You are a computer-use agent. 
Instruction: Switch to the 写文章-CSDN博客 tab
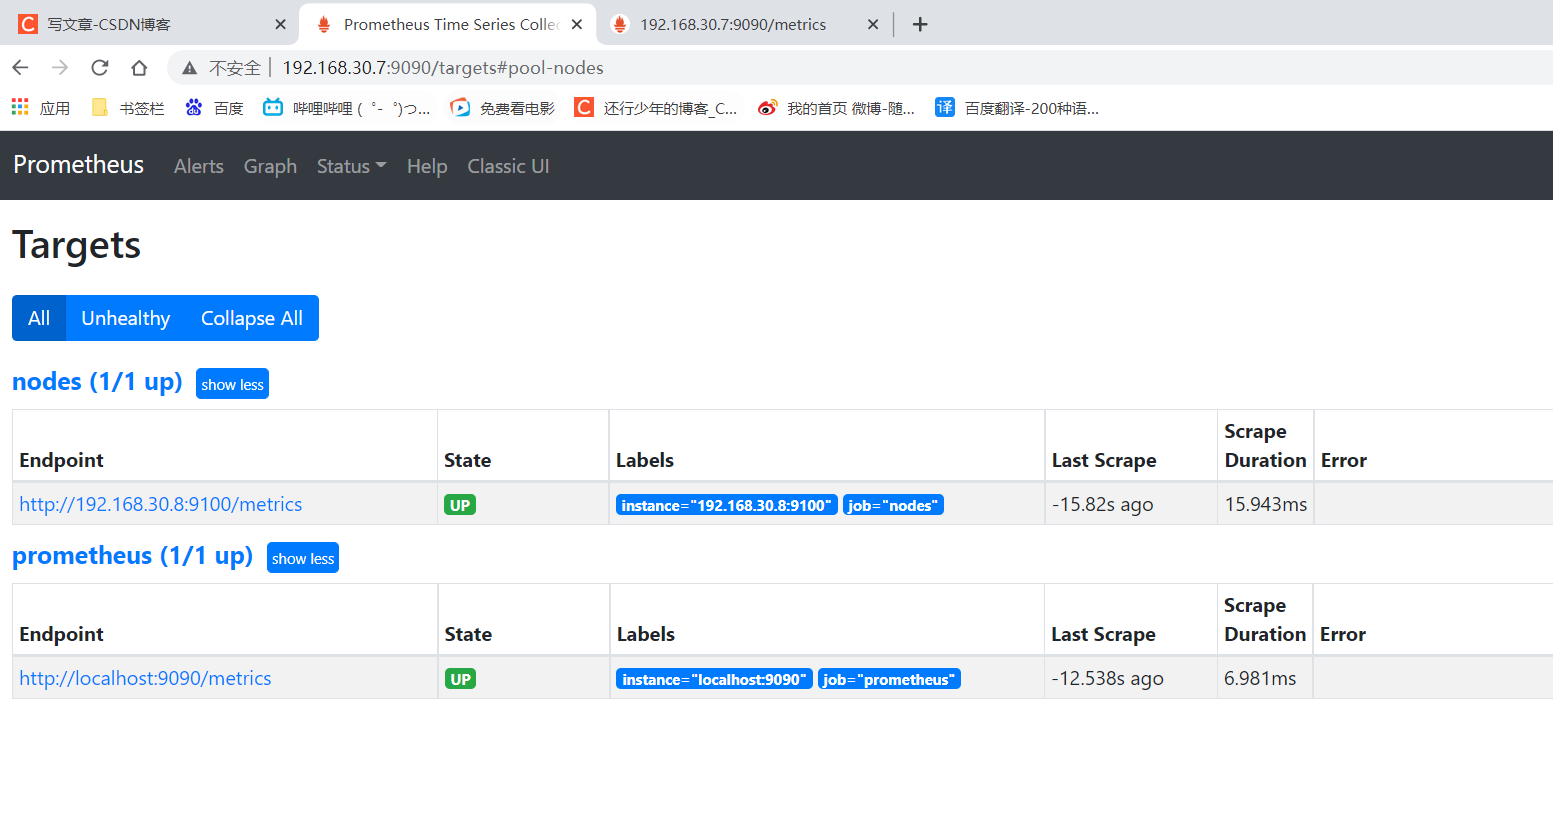150,24
